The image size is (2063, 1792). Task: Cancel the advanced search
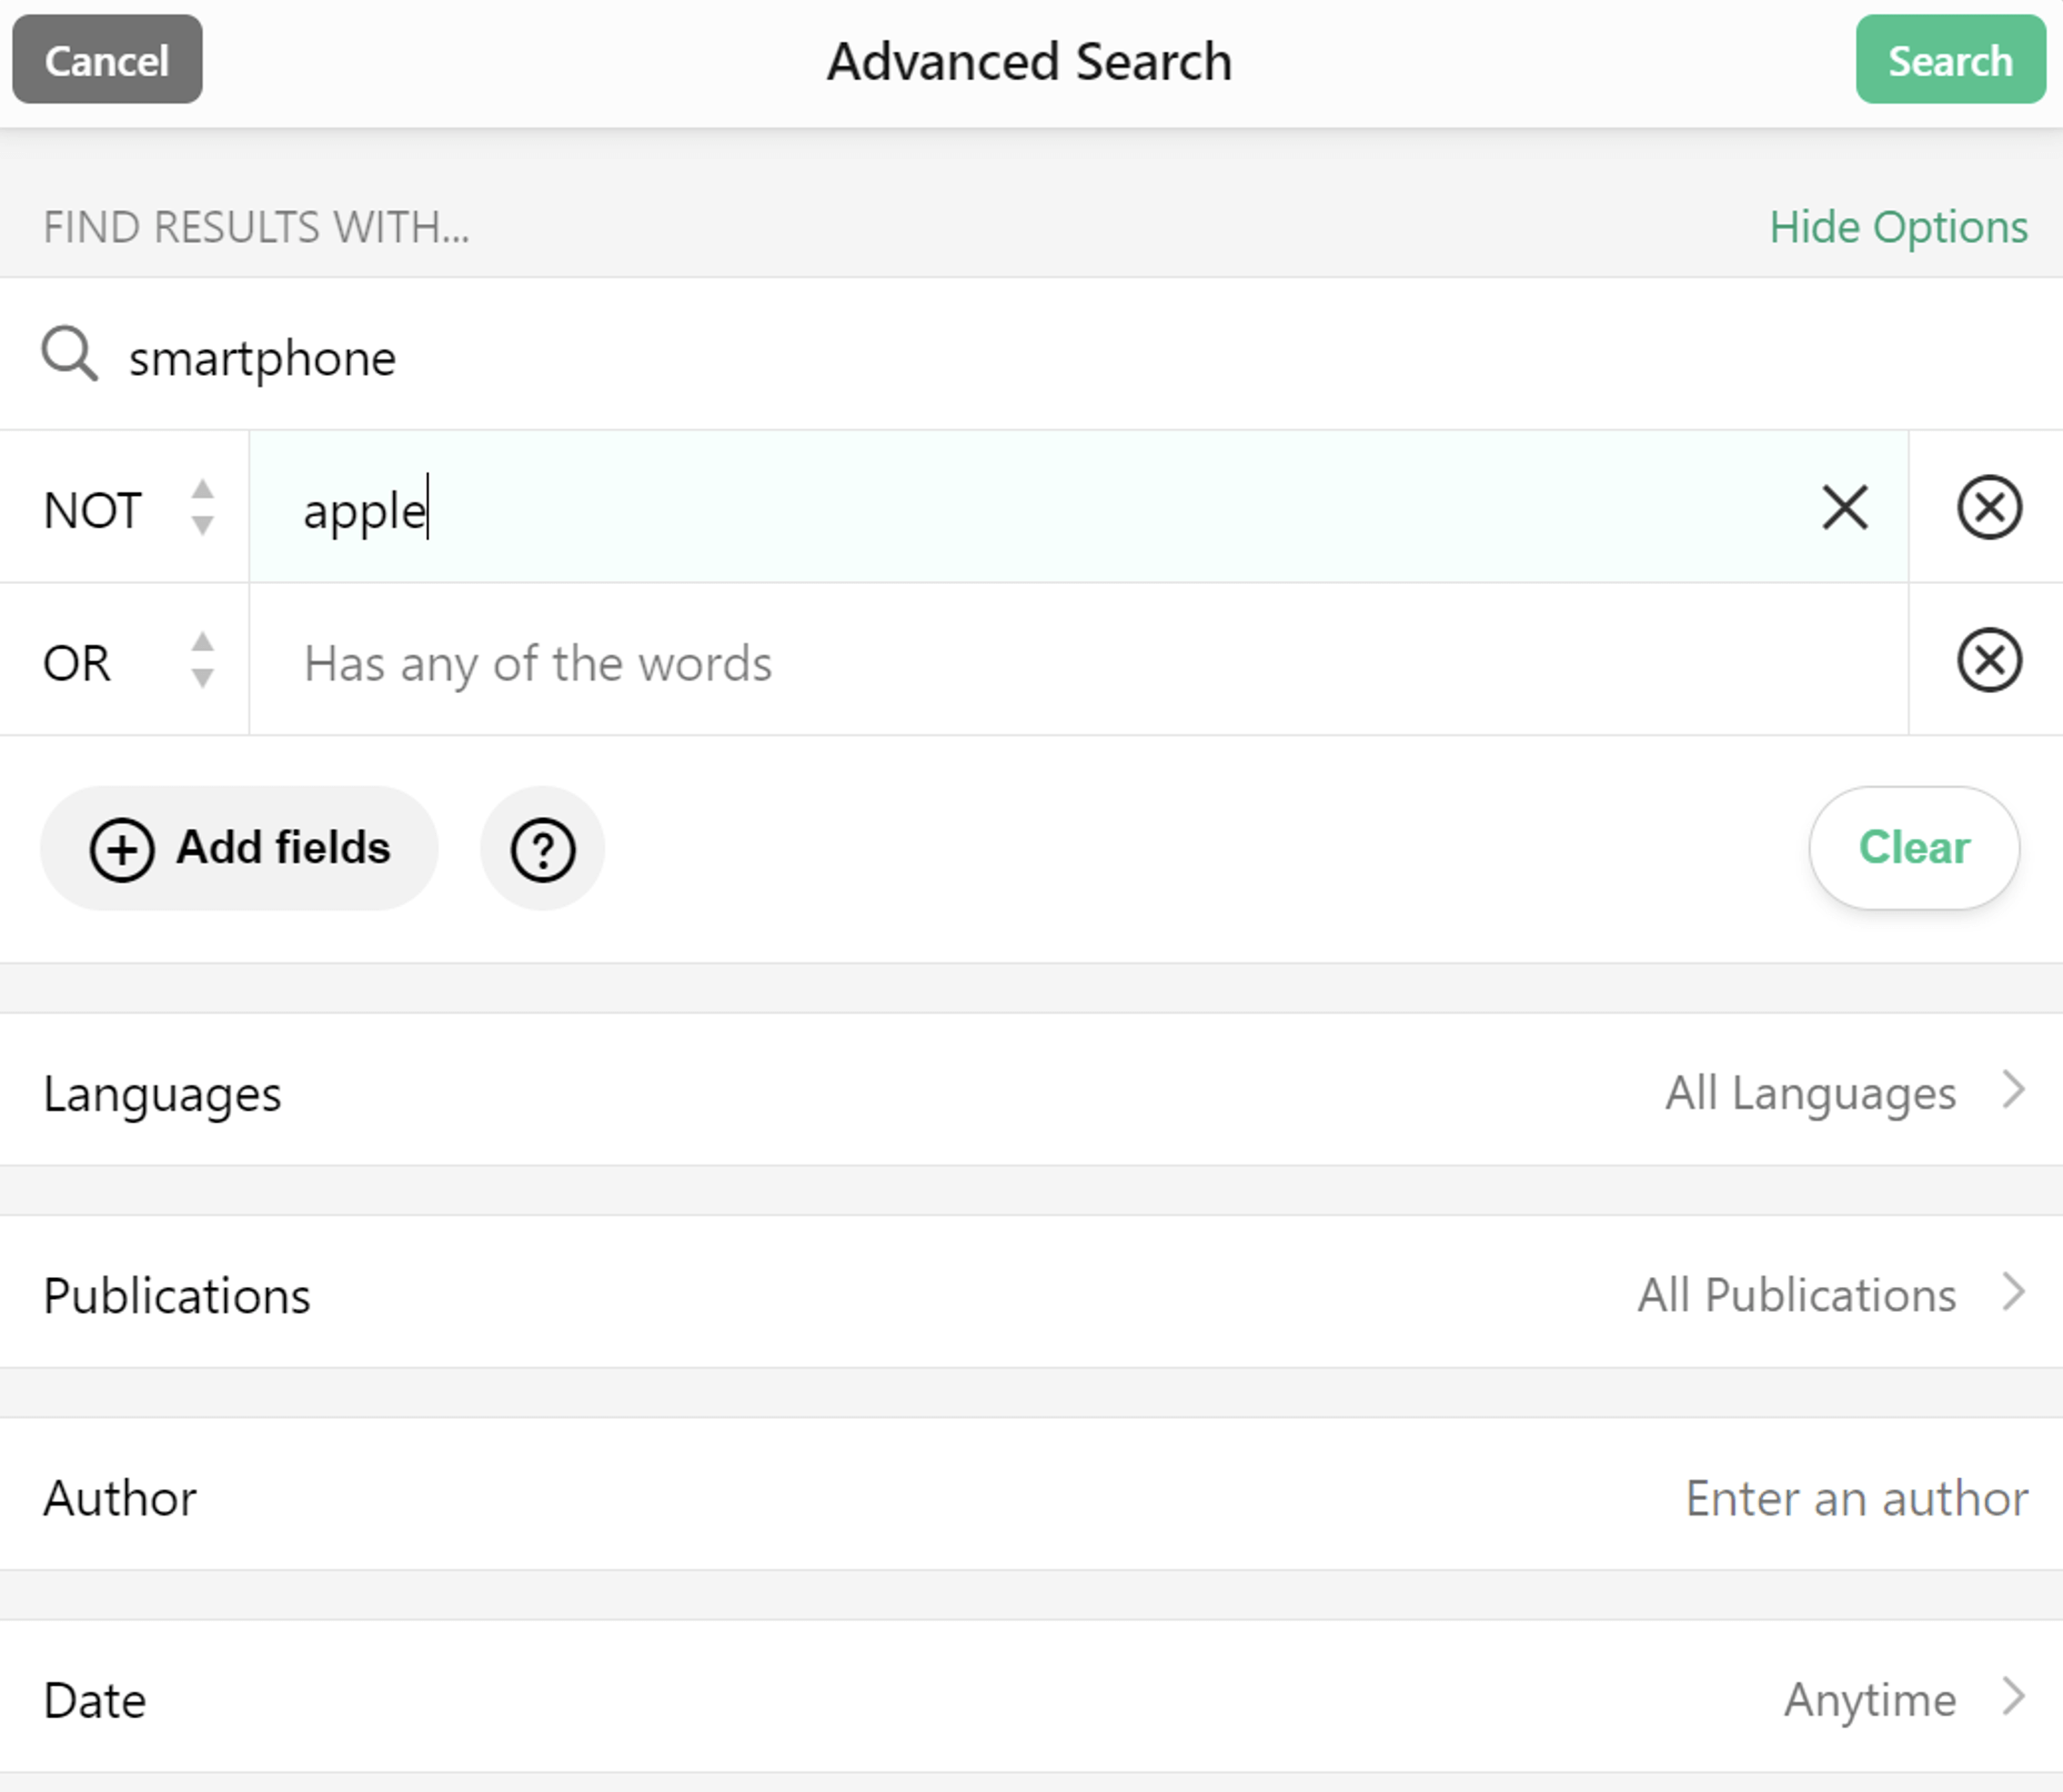[106, 59]
